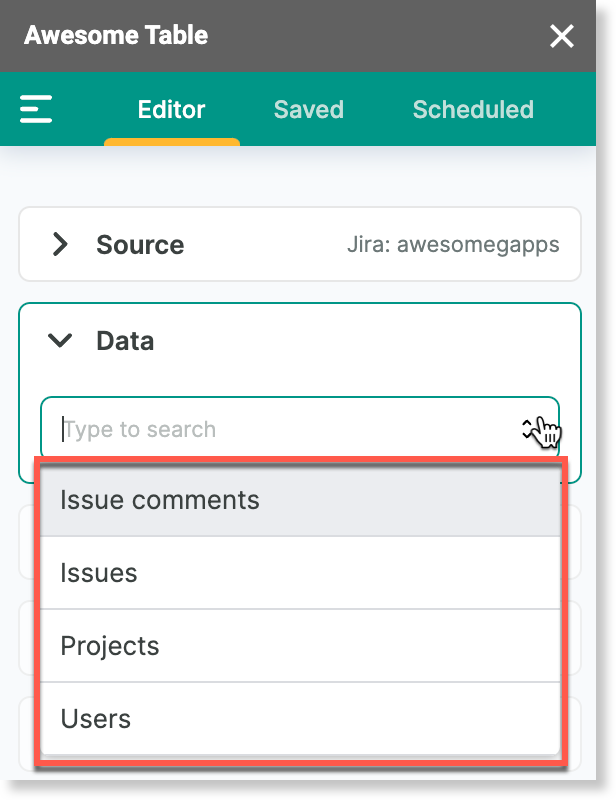Click empty space in Source card

265,244
